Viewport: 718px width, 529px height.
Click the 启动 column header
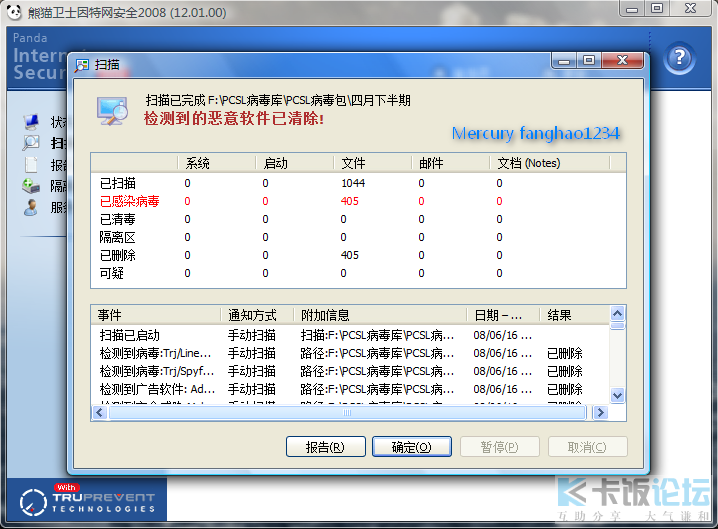coord(294,163)
